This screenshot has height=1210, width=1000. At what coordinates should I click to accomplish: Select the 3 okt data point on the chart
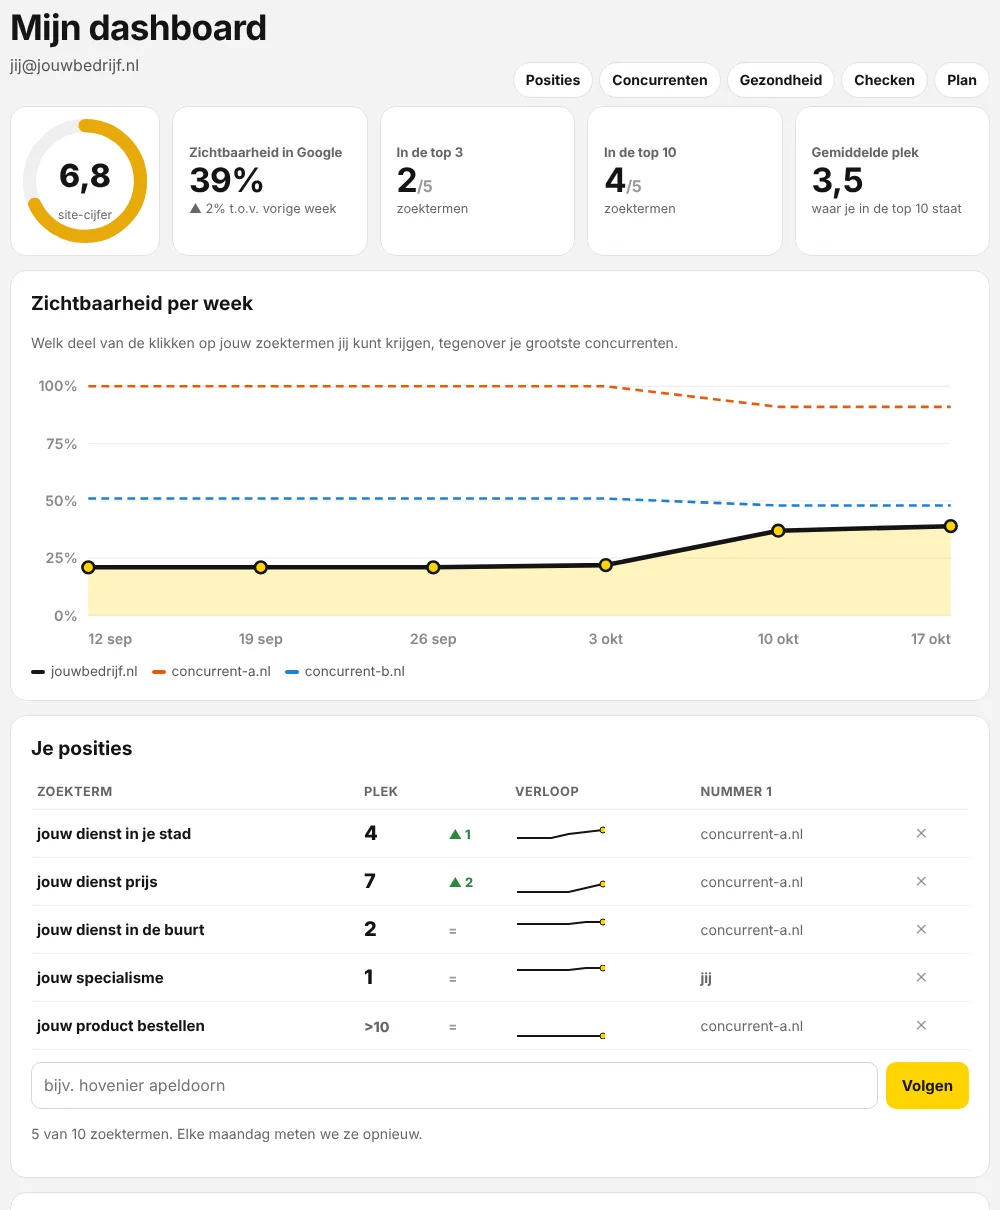point(605,565)
